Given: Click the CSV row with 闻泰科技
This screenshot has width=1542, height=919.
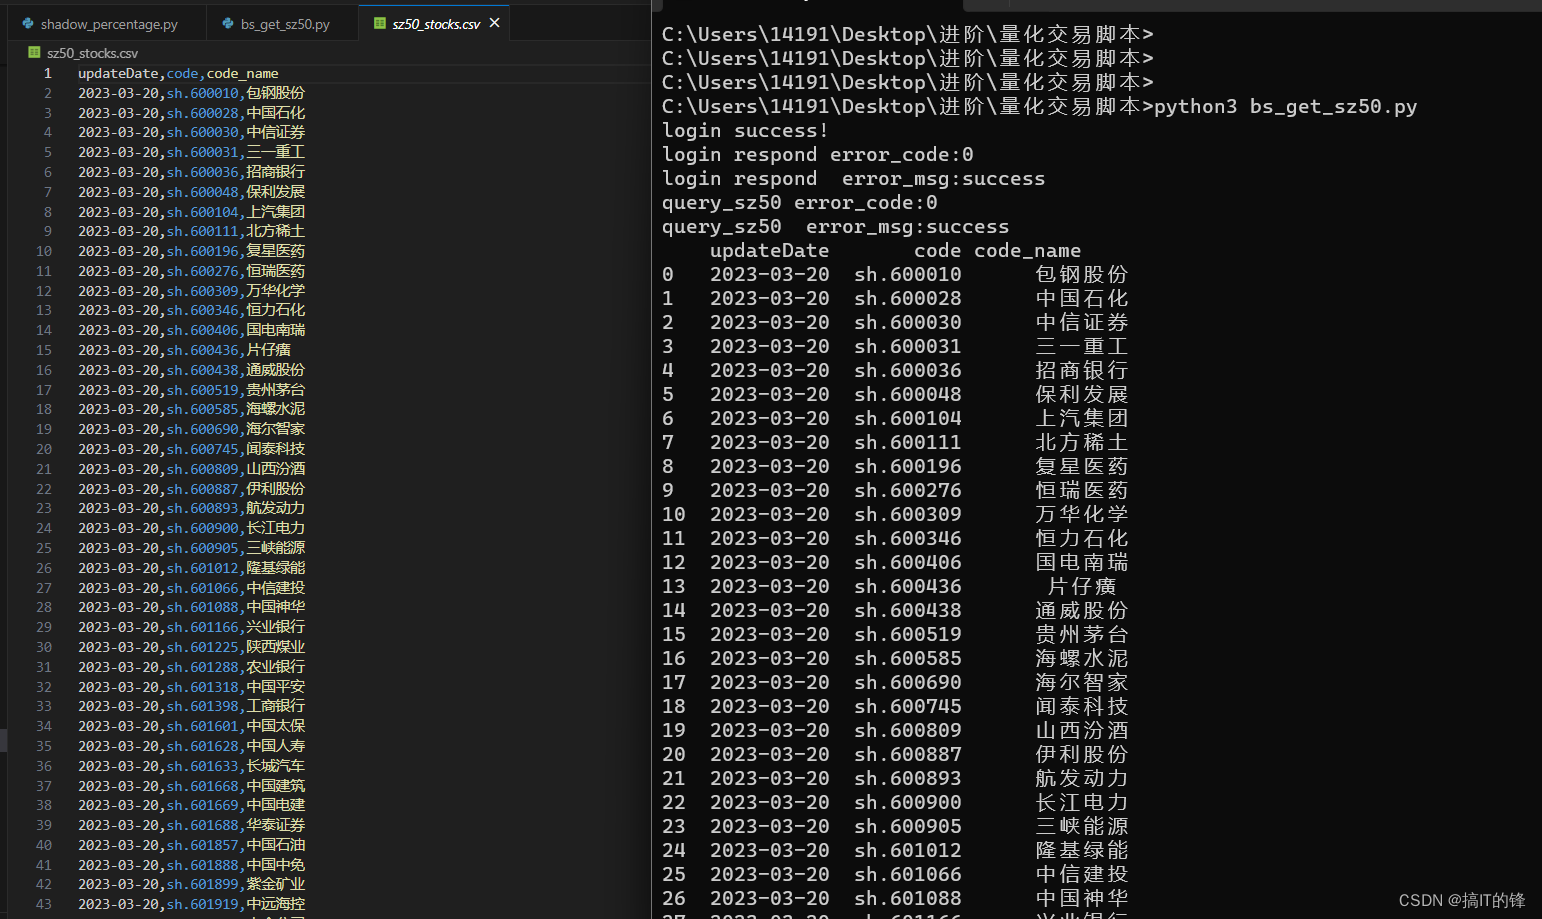Looking at the screenshot, I should click(191, 449).
